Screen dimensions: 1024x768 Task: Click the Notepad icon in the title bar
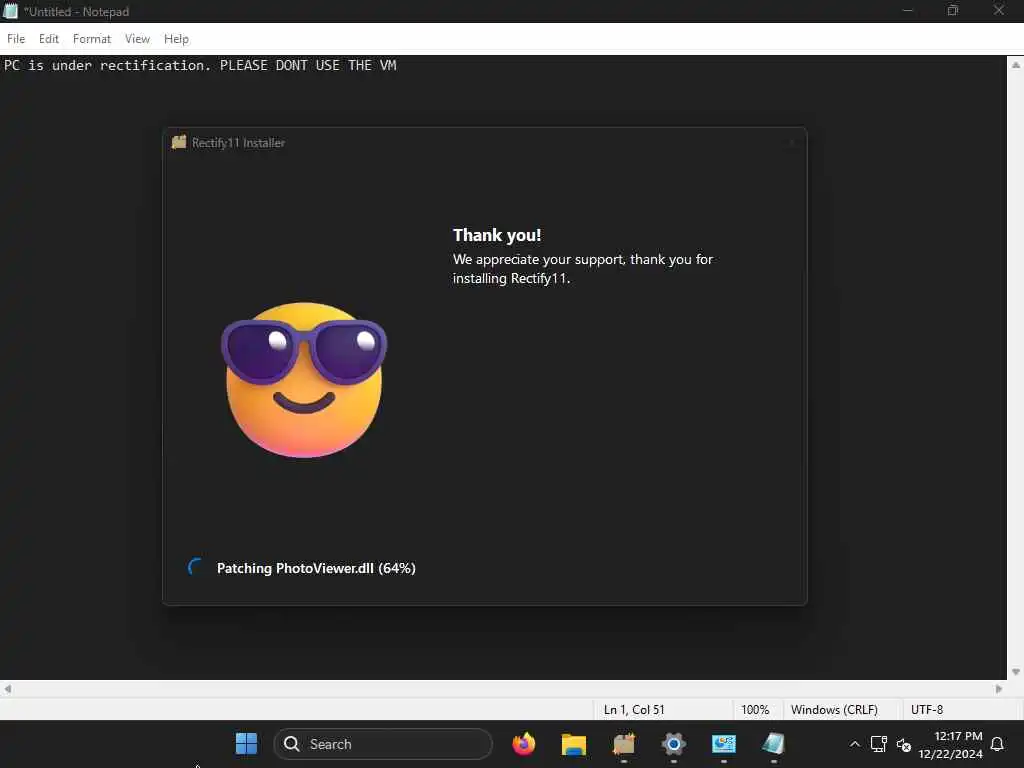pyautogui.click(x=10, y=11)
